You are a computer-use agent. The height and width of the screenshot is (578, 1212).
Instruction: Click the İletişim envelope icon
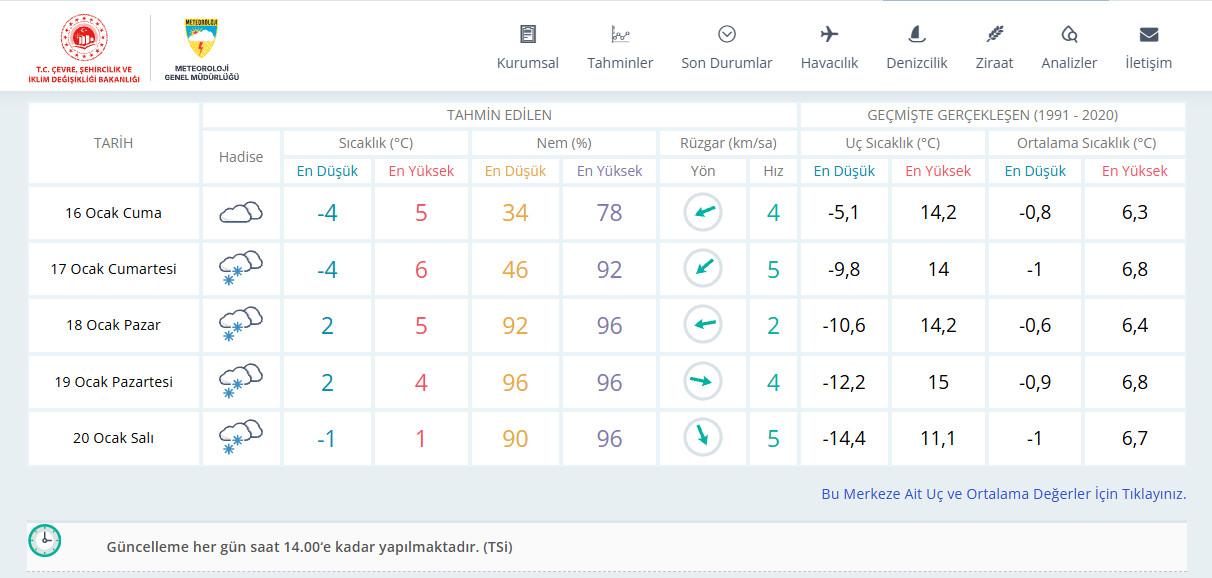tap(1148, 34)
